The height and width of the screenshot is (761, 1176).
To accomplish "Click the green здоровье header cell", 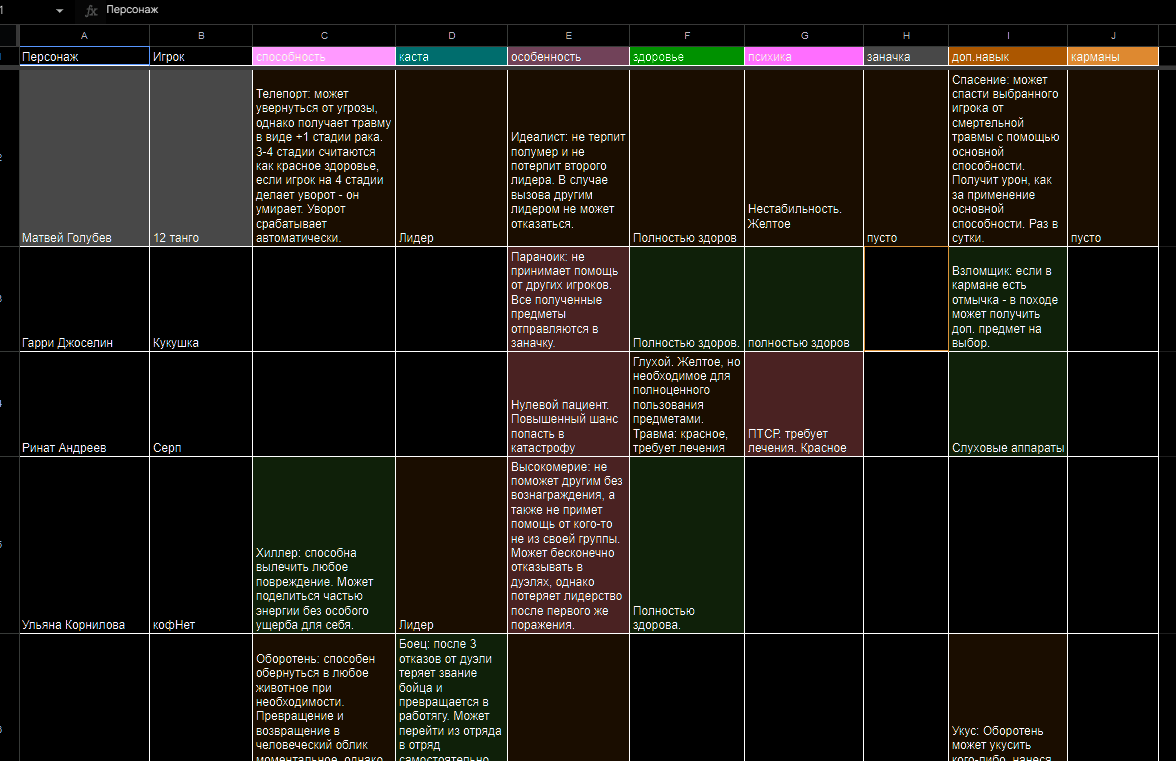I will pos(686,57).
